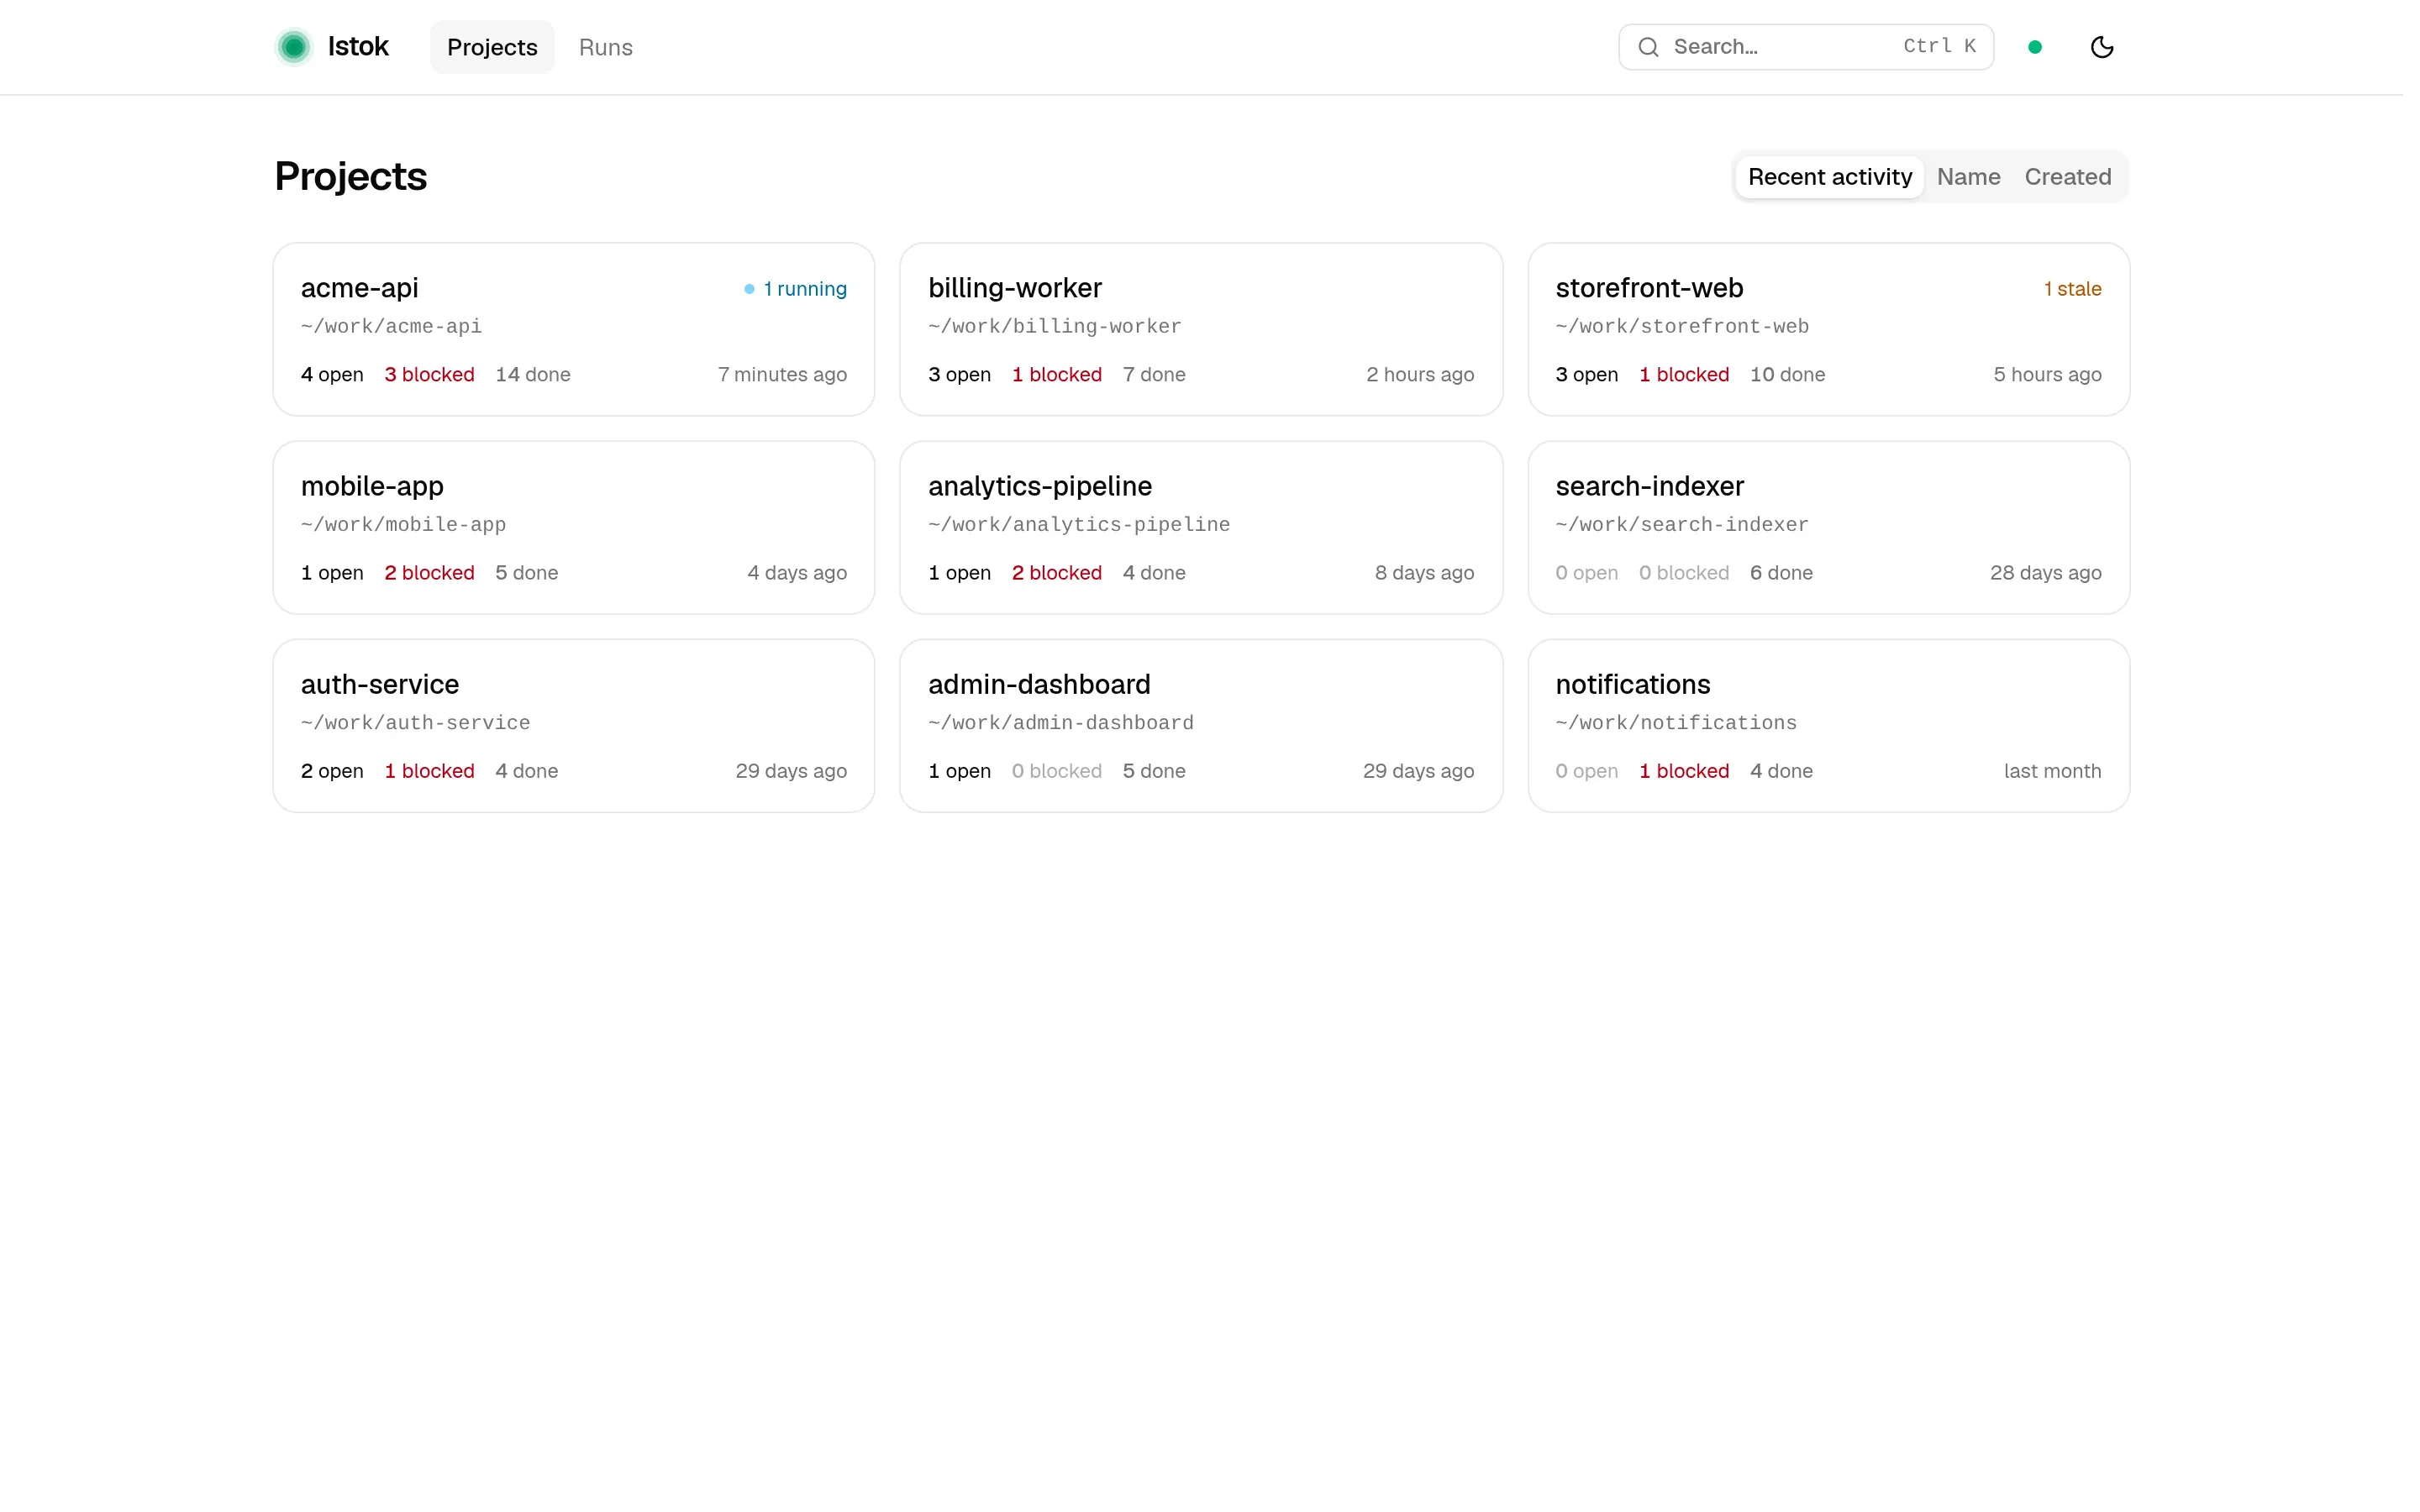
Task: Toggle dark mode with the moon icon
Action: 2102,47
